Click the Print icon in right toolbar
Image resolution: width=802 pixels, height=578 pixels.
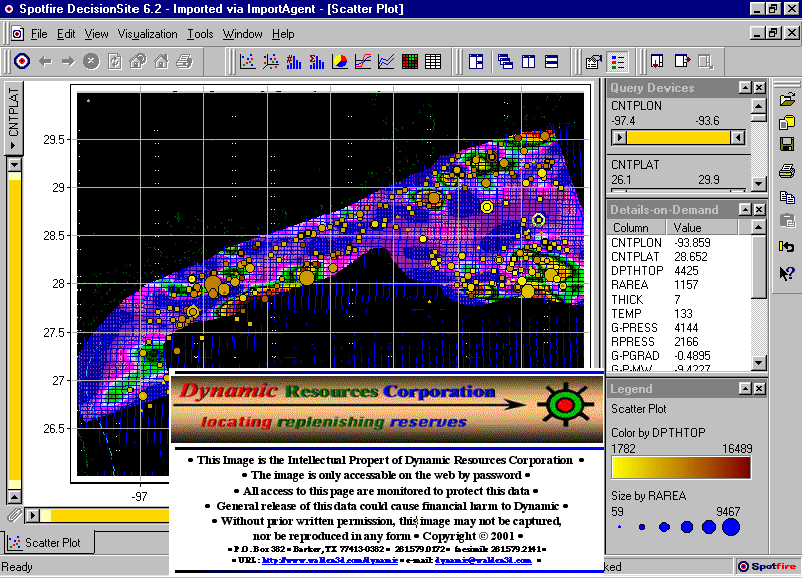pyautogui.click(x=787, y=171)
